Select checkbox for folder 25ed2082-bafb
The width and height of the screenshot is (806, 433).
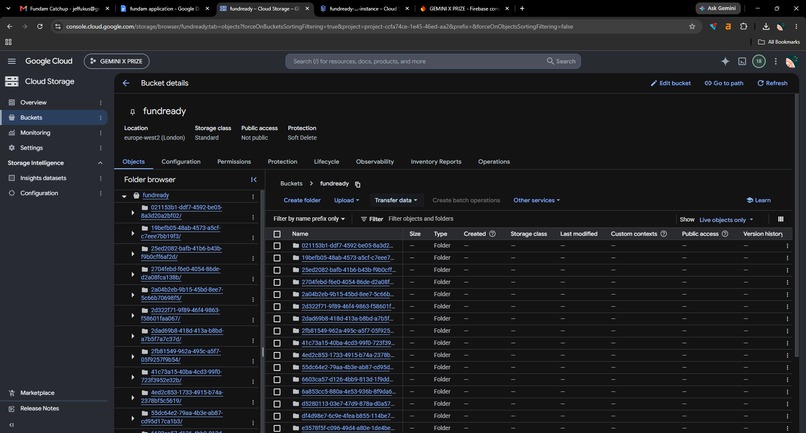tap(277, 270)
